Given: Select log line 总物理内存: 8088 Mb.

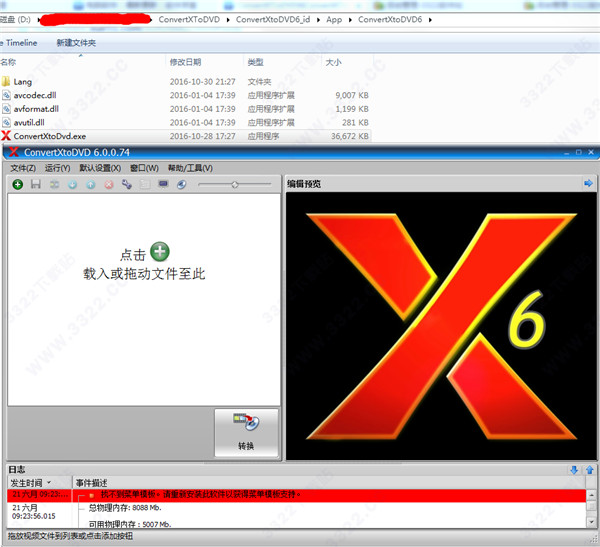Looking at the screenshot, I should [x=125, y=508].
